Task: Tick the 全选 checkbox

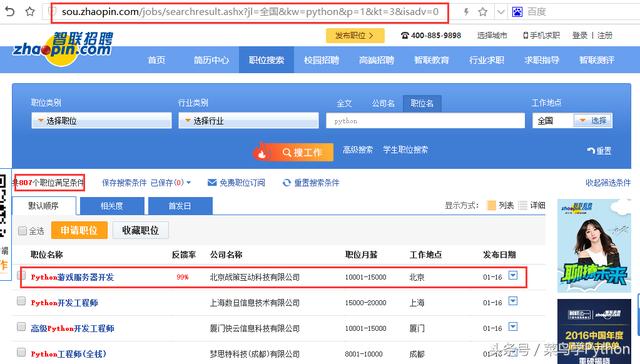Action: pos(22,231)
